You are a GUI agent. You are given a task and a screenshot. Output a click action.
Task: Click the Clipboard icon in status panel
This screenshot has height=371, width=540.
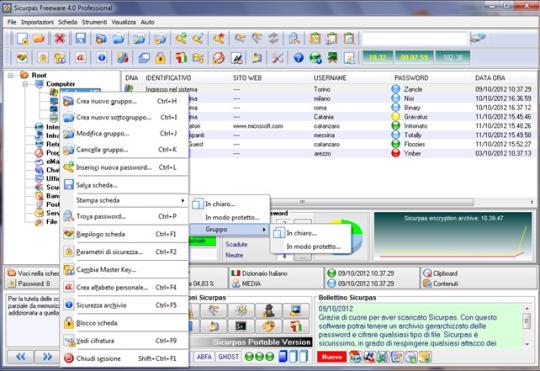click(427, 273)
